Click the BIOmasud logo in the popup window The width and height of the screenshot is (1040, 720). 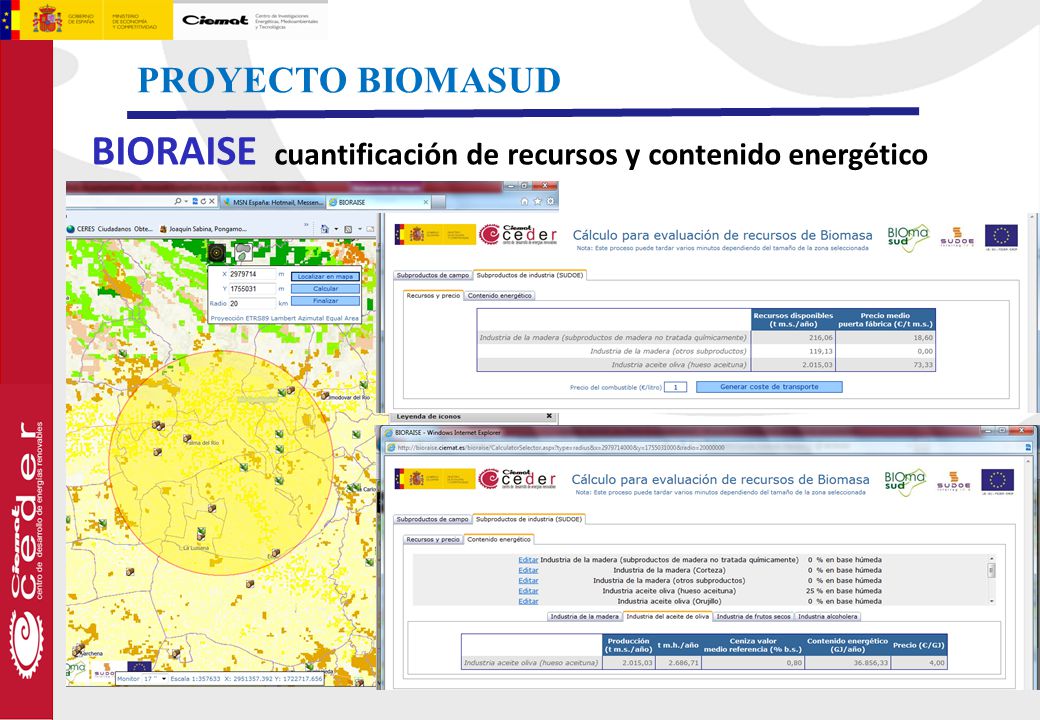(905, 481)
